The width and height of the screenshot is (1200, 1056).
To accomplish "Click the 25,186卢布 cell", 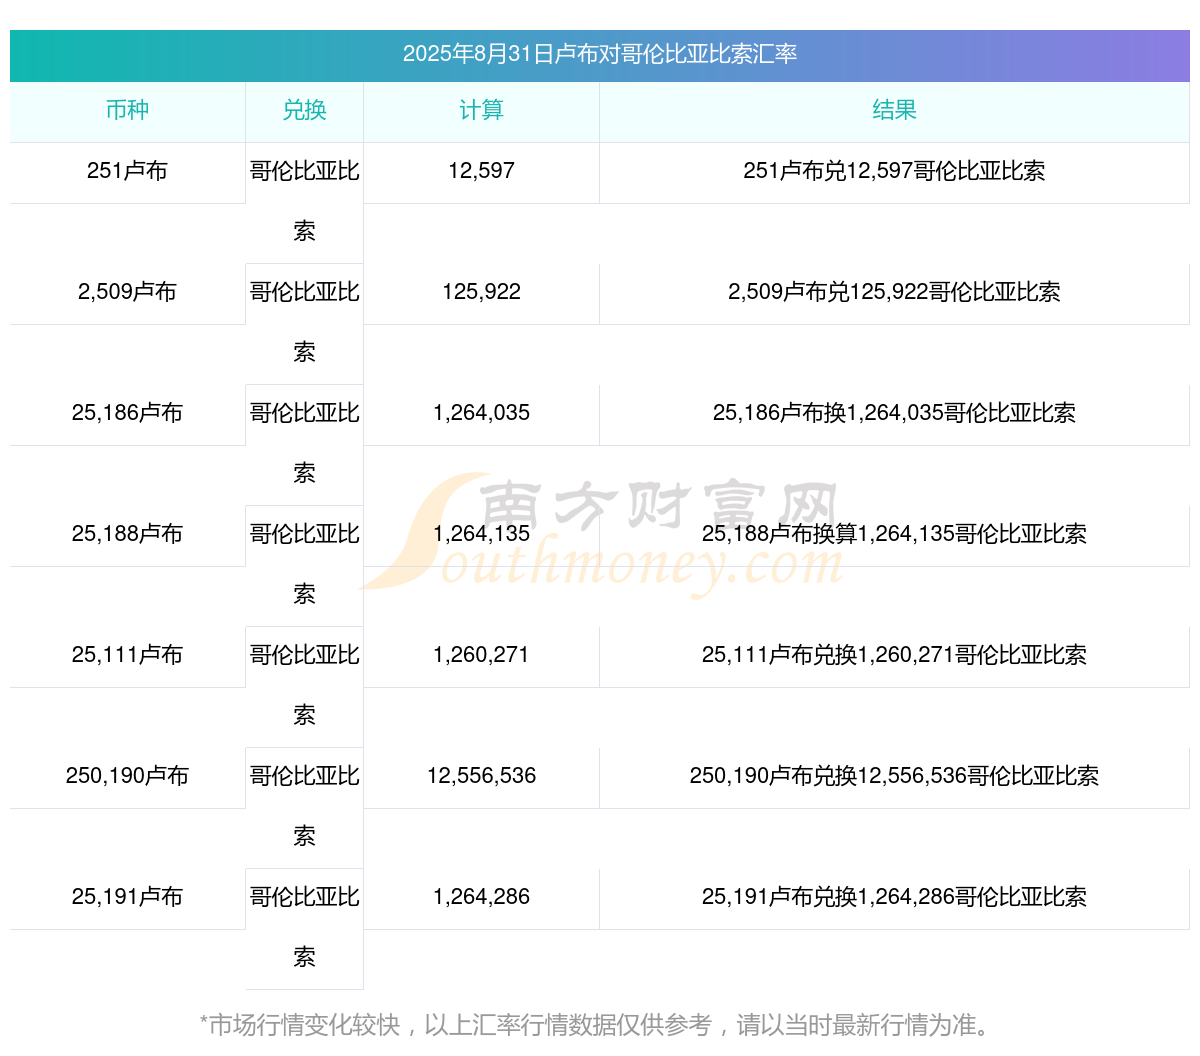I will tap(127, 414).
